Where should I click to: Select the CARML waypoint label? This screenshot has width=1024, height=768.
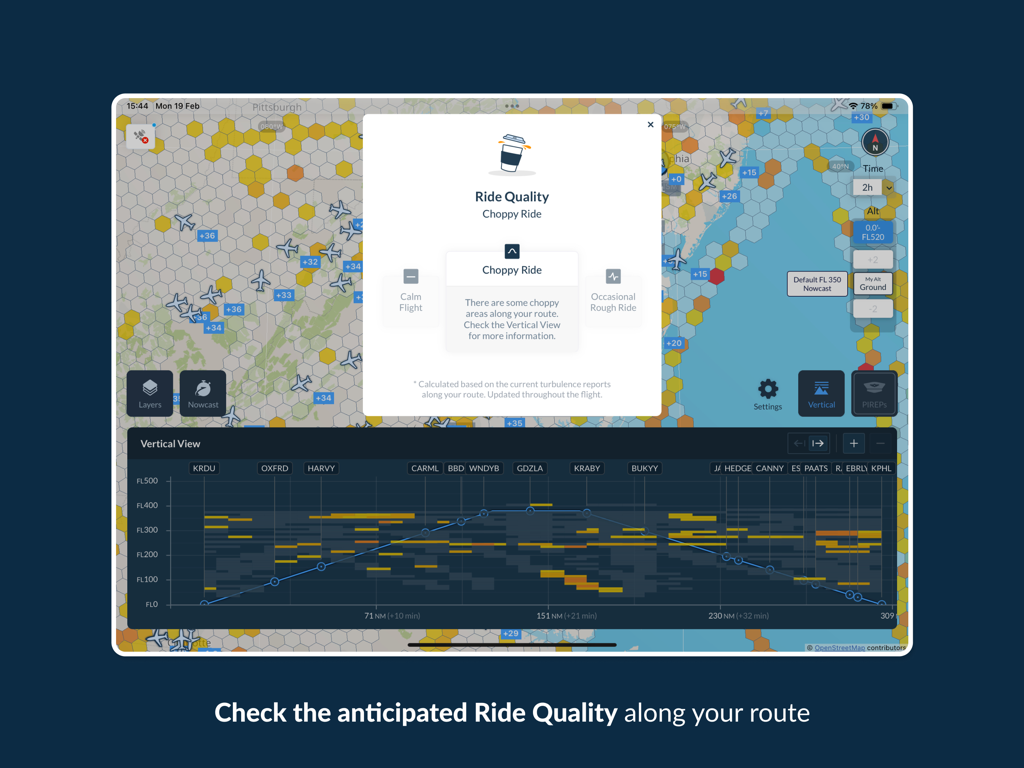point(424,468)
